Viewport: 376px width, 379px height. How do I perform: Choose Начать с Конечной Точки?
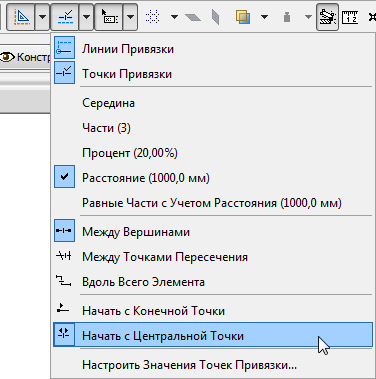[213, 311]
